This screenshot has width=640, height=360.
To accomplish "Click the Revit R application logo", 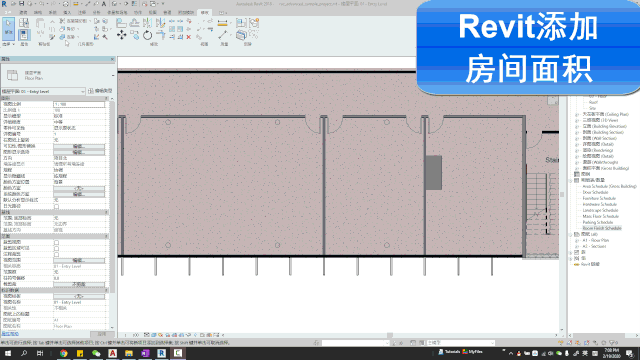I will coord(4,4).
